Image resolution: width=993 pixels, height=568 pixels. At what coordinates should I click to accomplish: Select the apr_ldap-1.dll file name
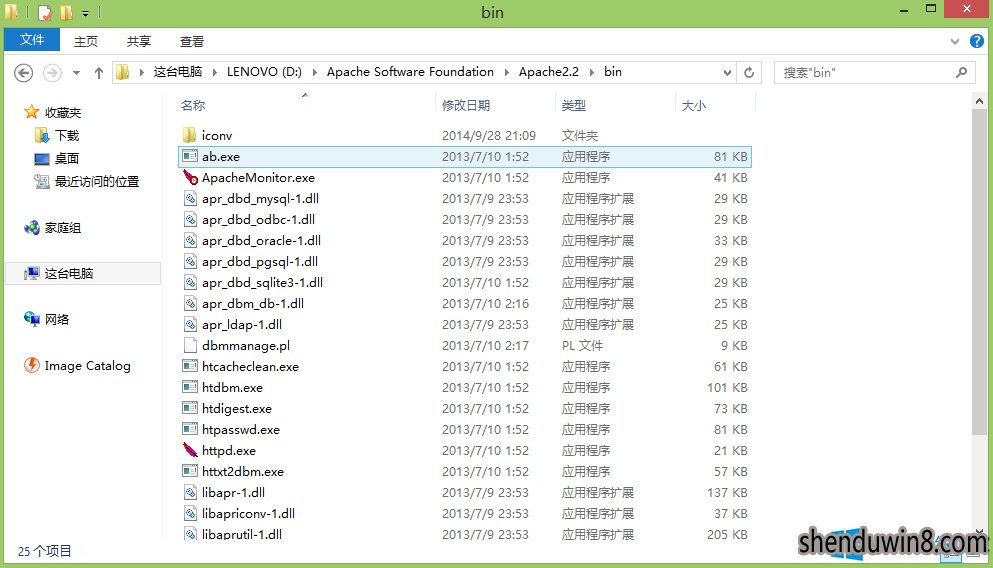[242, 324]
